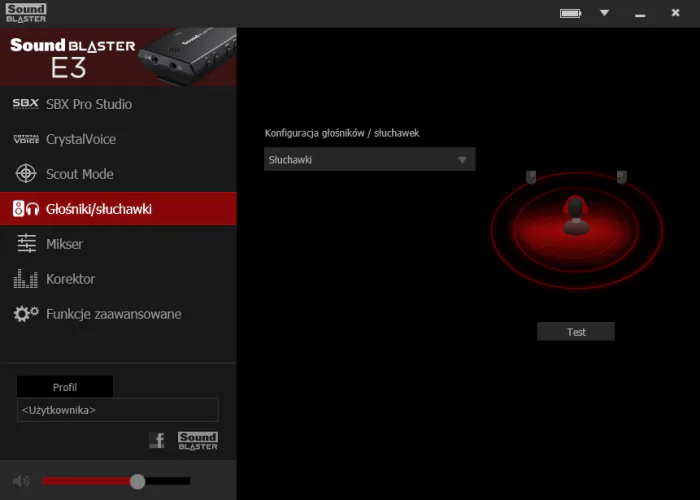Click the mixer sliders icon
This screenshot has width=700, height=500.
coord(26,243)
